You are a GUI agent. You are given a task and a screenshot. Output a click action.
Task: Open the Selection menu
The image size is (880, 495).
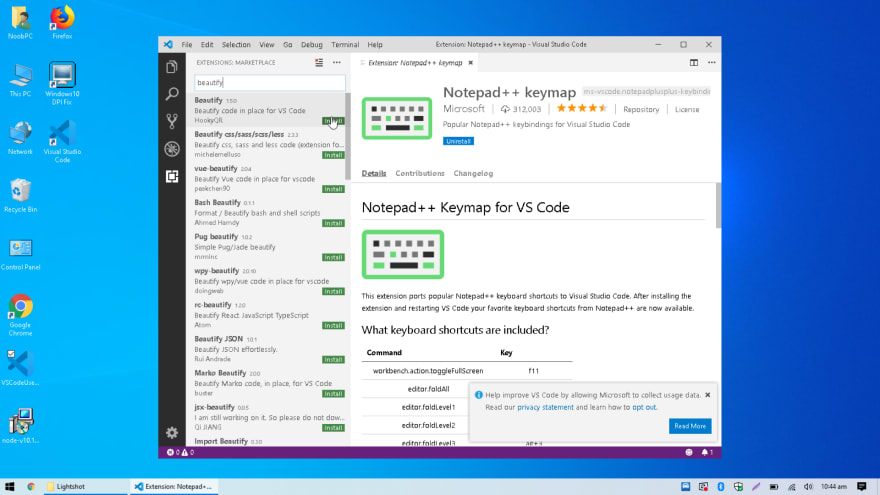click(x=236, y=45)
